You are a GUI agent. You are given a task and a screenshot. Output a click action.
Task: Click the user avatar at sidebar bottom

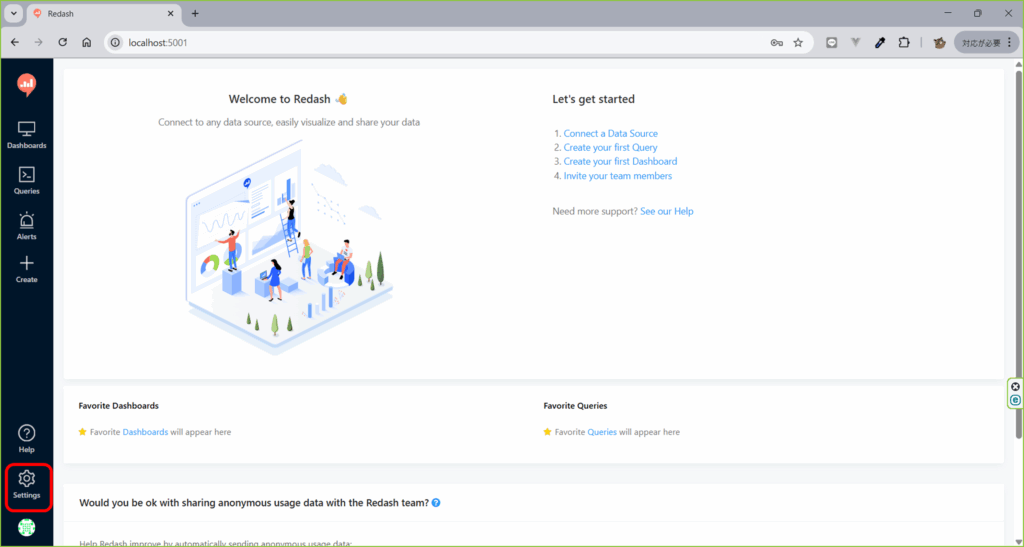coord(27,527)
